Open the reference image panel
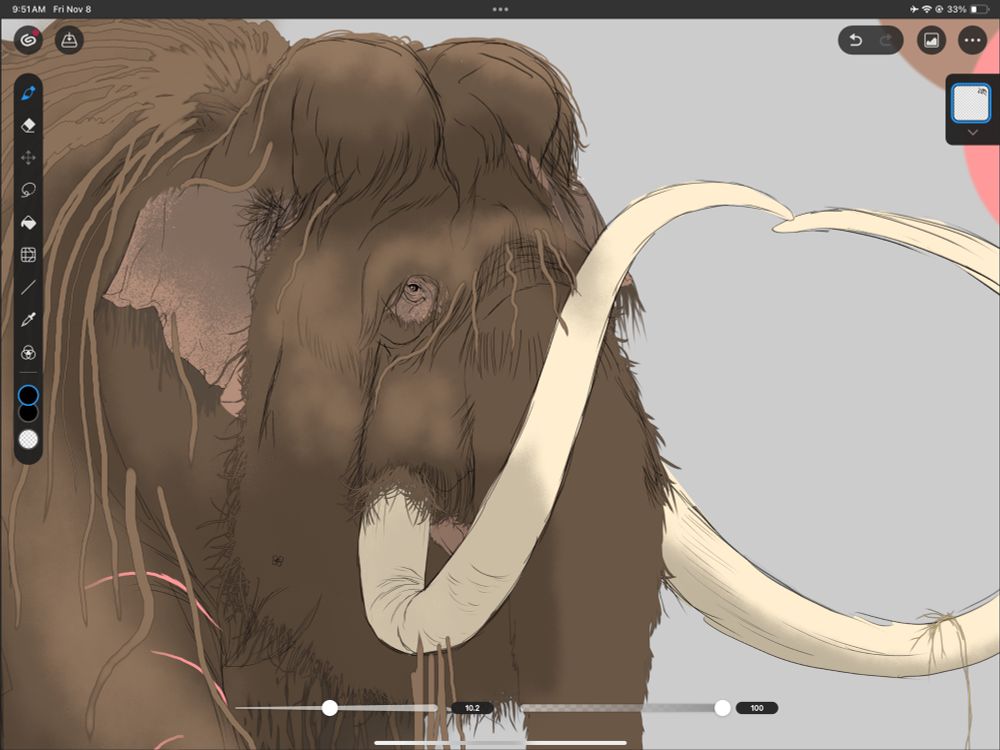Screen dimensions: 1000x750 coord(931,40)
